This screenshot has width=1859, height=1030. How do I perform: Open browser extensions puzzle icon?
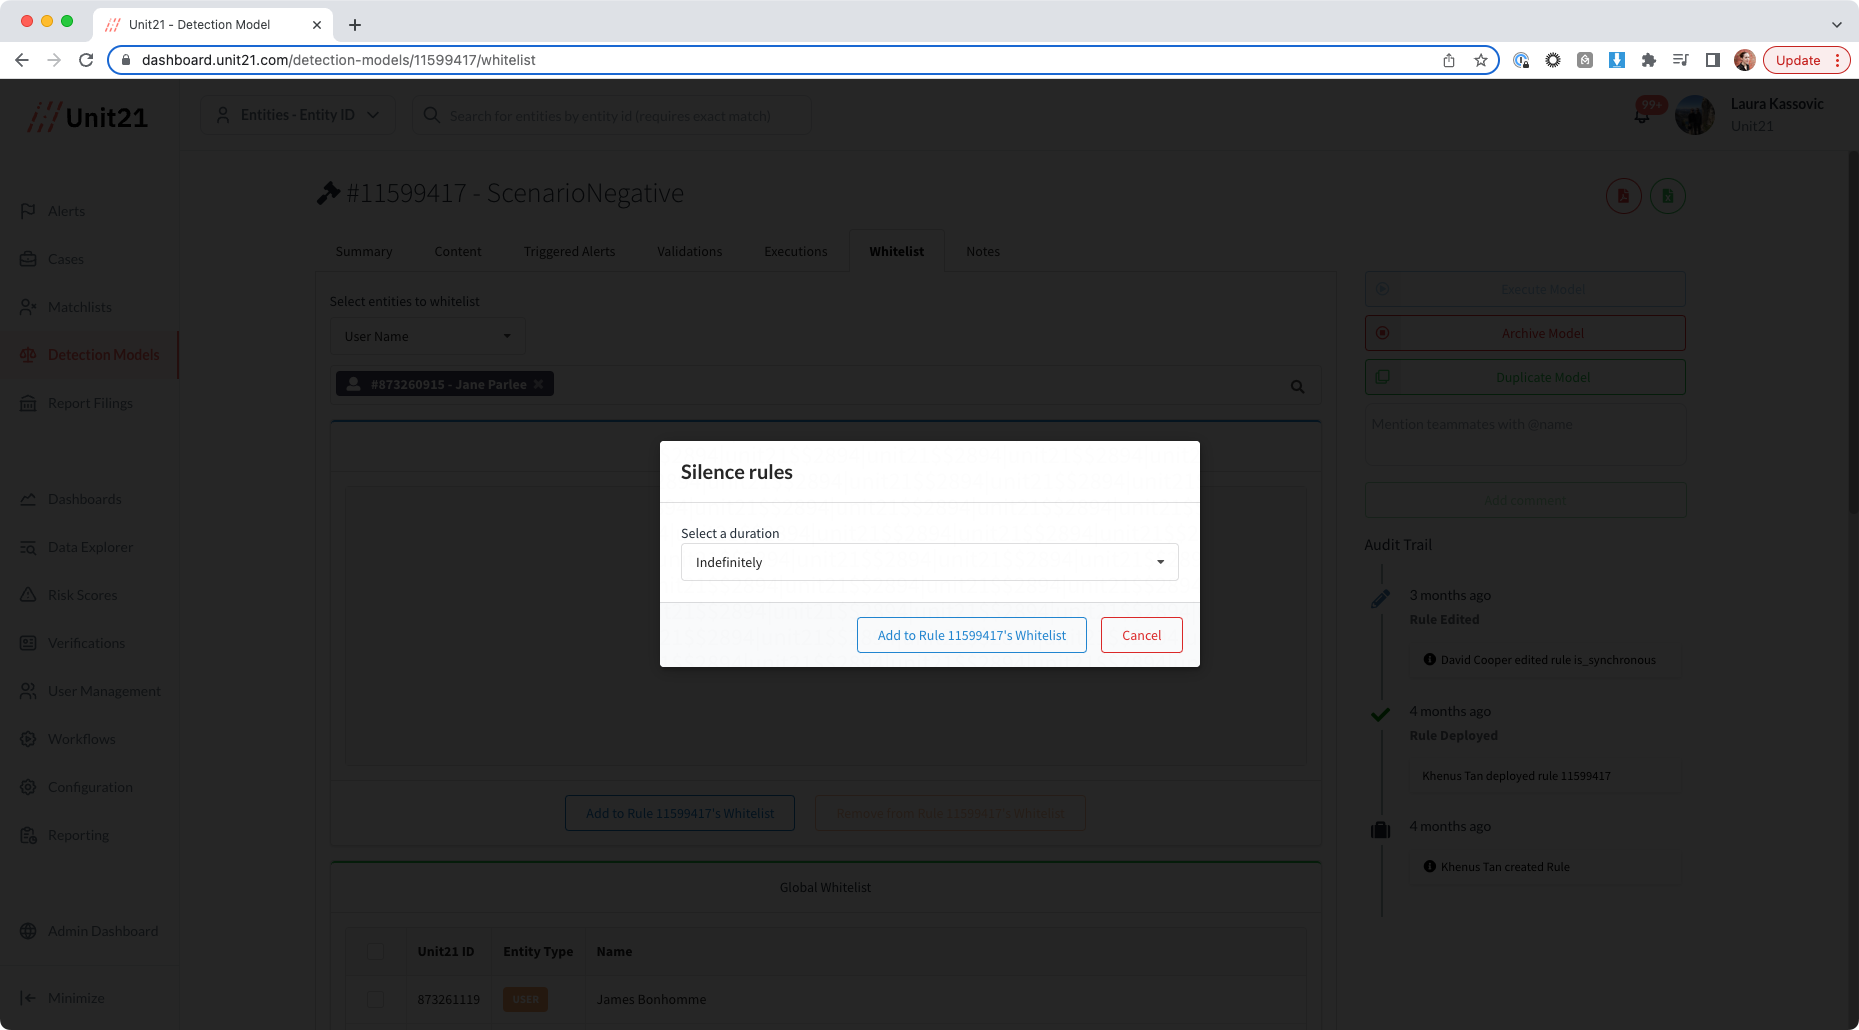[1649, 60]
